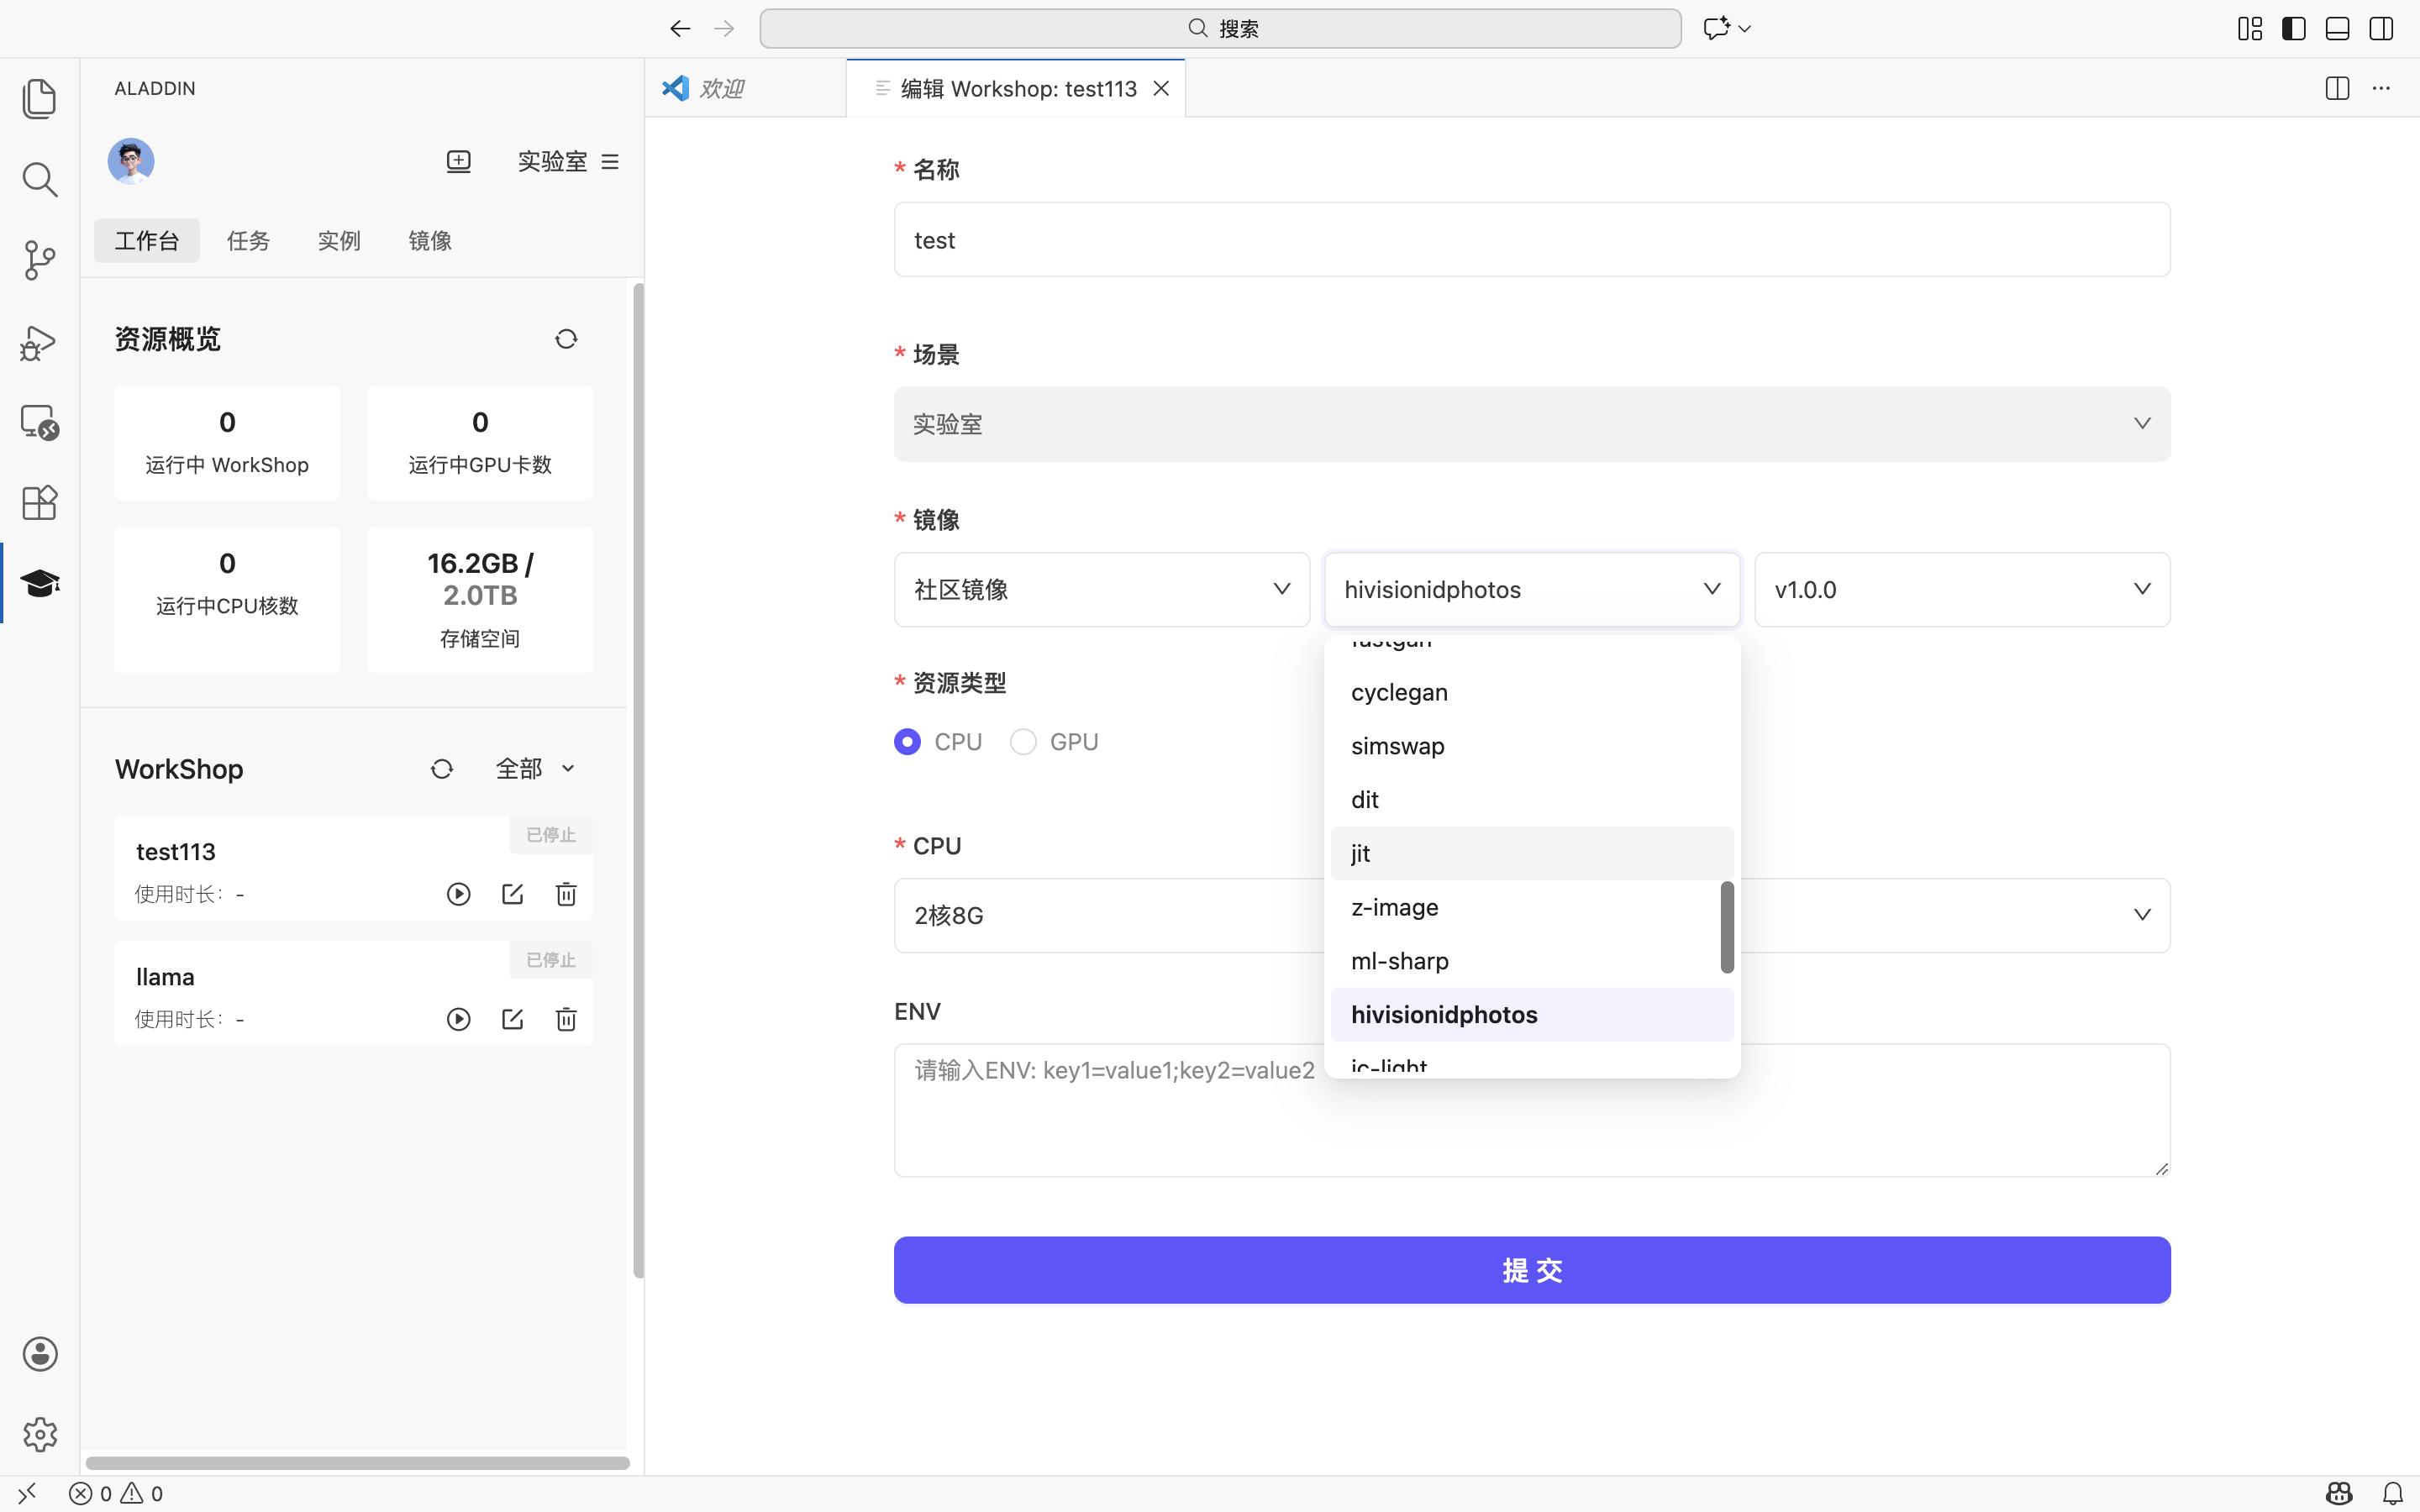Choose z-image from the image list

[1395, 907]
